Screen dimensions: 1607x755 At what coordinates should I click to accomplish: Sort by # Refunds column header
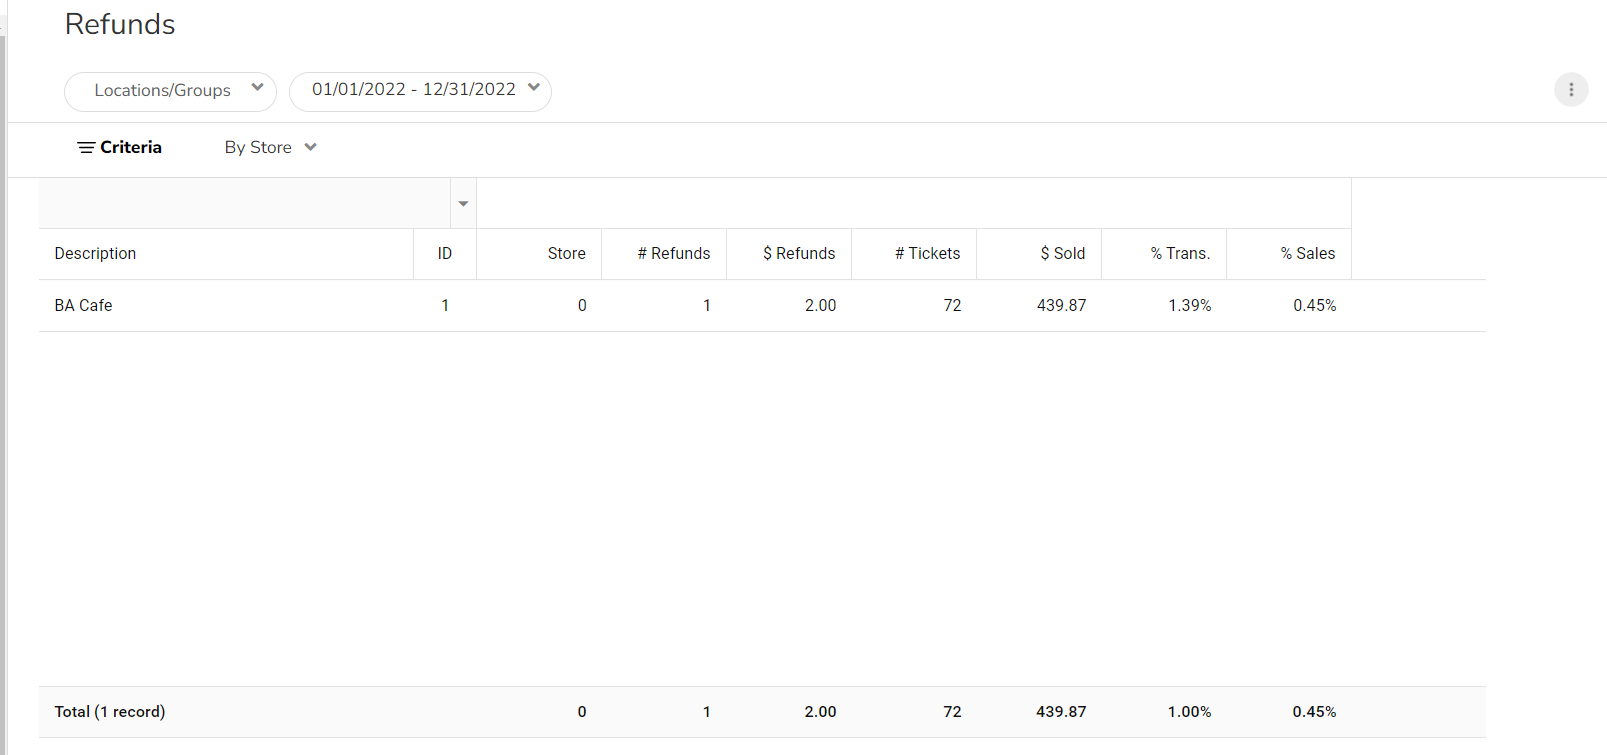click(674, 254)
